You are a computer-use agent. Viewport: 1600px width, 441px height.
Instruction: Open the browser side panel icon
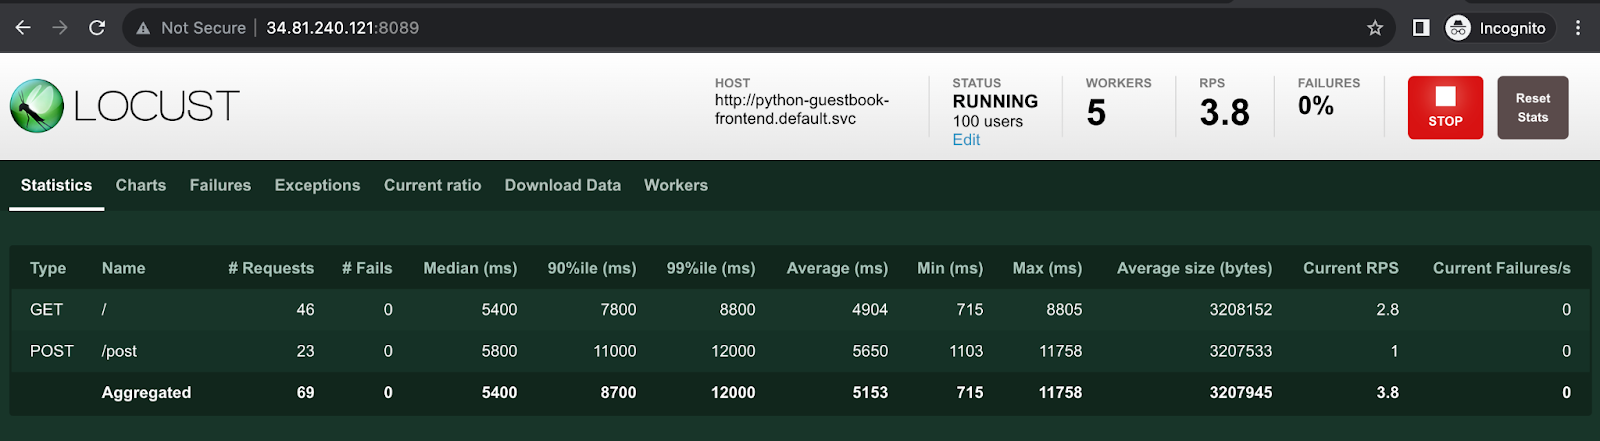tap(1421, 28)
